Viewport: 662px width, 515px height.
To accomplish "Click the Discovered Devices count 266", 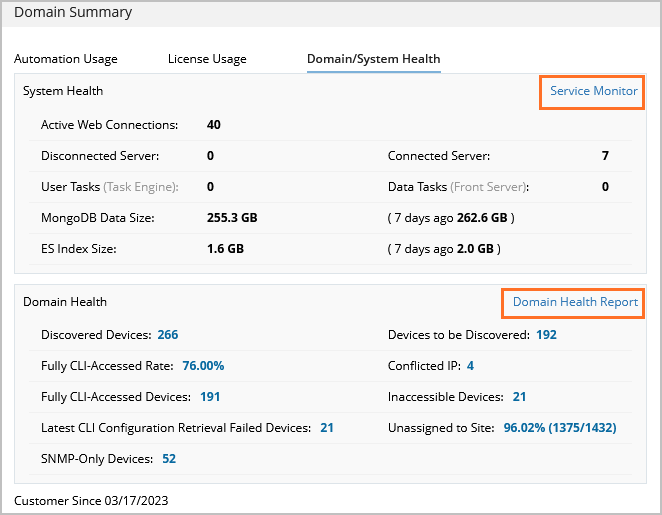I will [x=167, y=335].
